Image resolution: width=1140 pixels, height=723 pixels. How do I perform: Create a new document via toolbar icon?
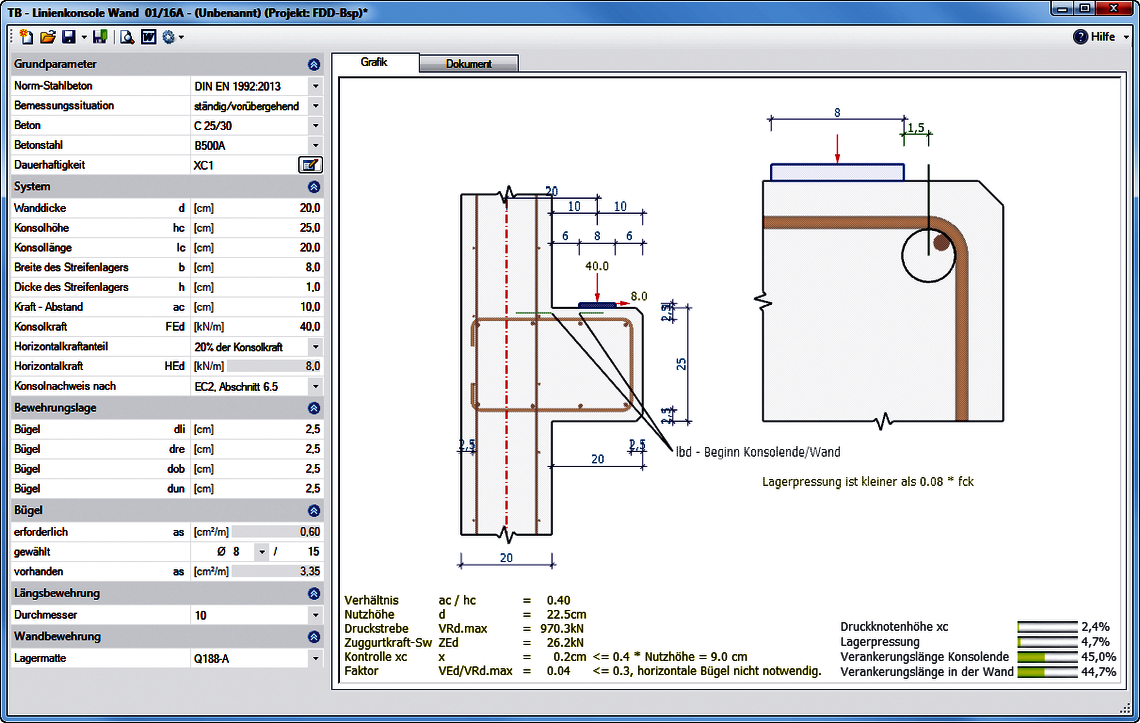pos(26,36)
